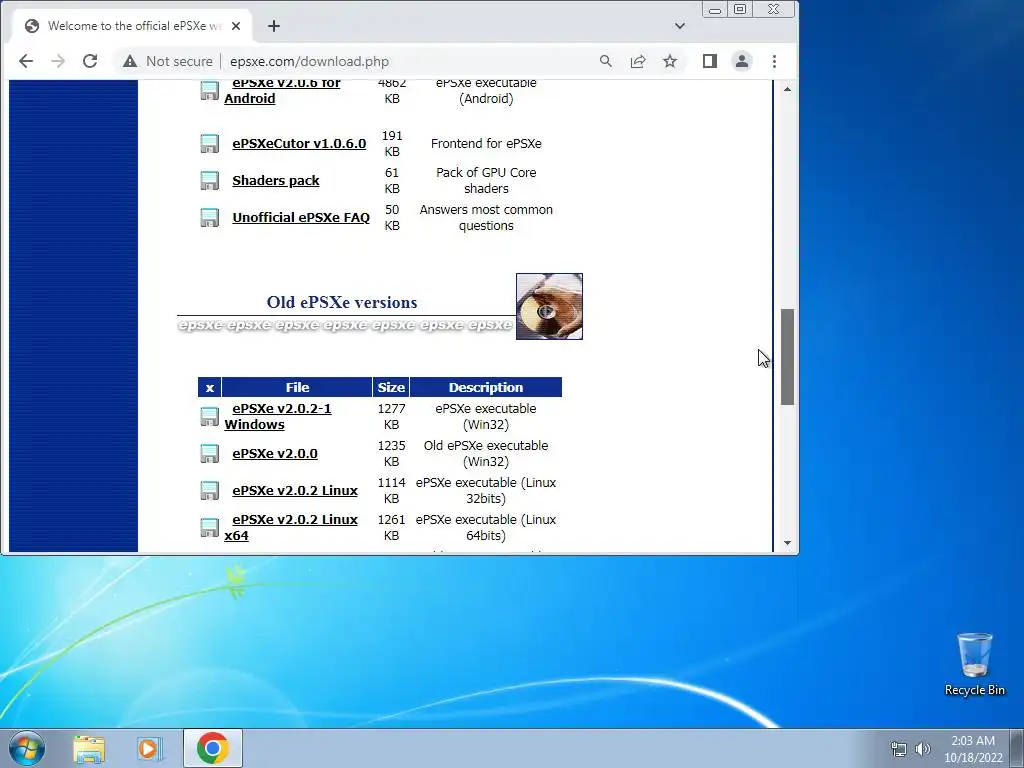The image size is (1024, 768).
Task: Open a new tab with the plus button
Action: (x=274, y=26)
